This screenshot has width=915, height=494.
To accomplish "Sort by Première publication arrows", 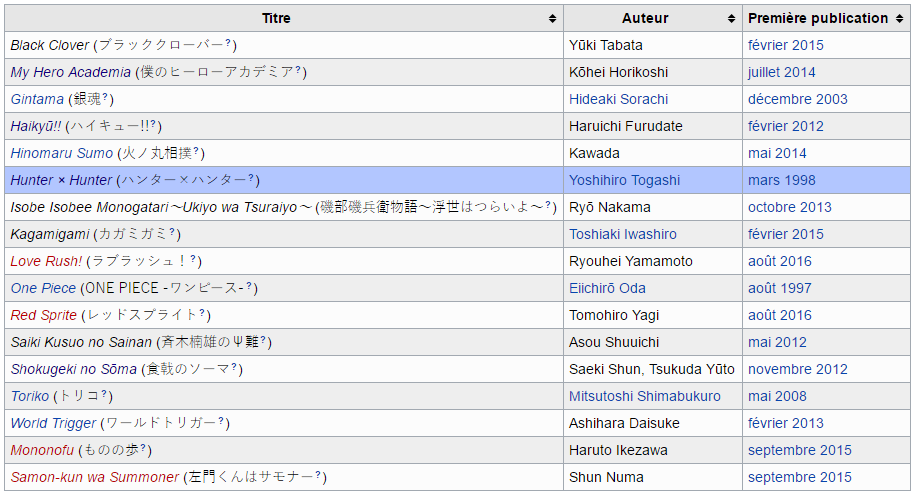I will [x=898, y=19].
